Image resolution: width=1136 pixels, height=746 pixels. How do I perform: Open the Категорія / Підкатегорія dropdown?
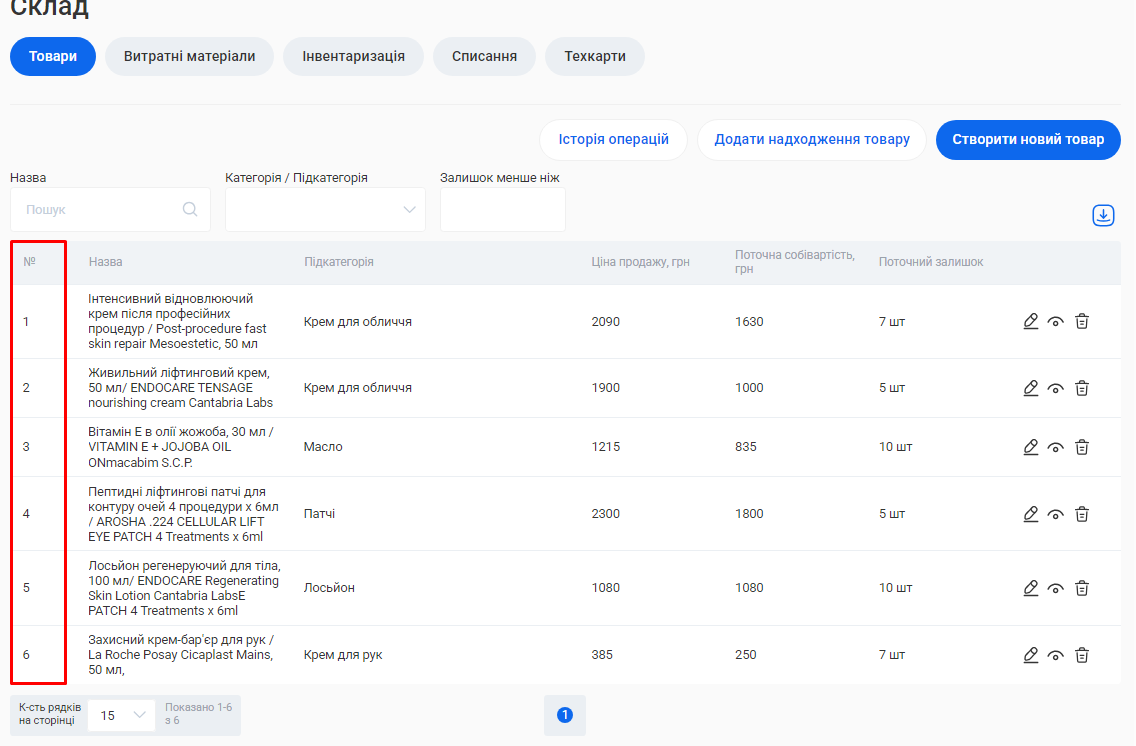point(325,210)
